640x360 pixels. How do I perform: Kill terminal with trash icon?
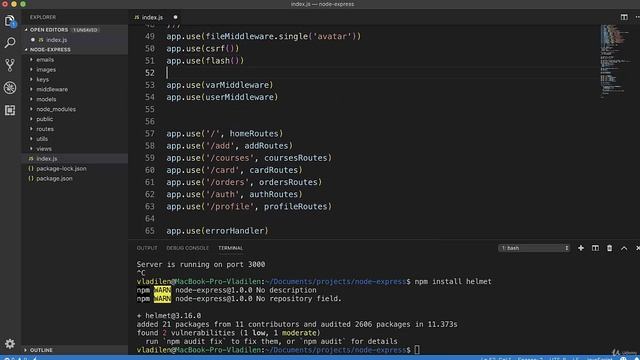609,248
